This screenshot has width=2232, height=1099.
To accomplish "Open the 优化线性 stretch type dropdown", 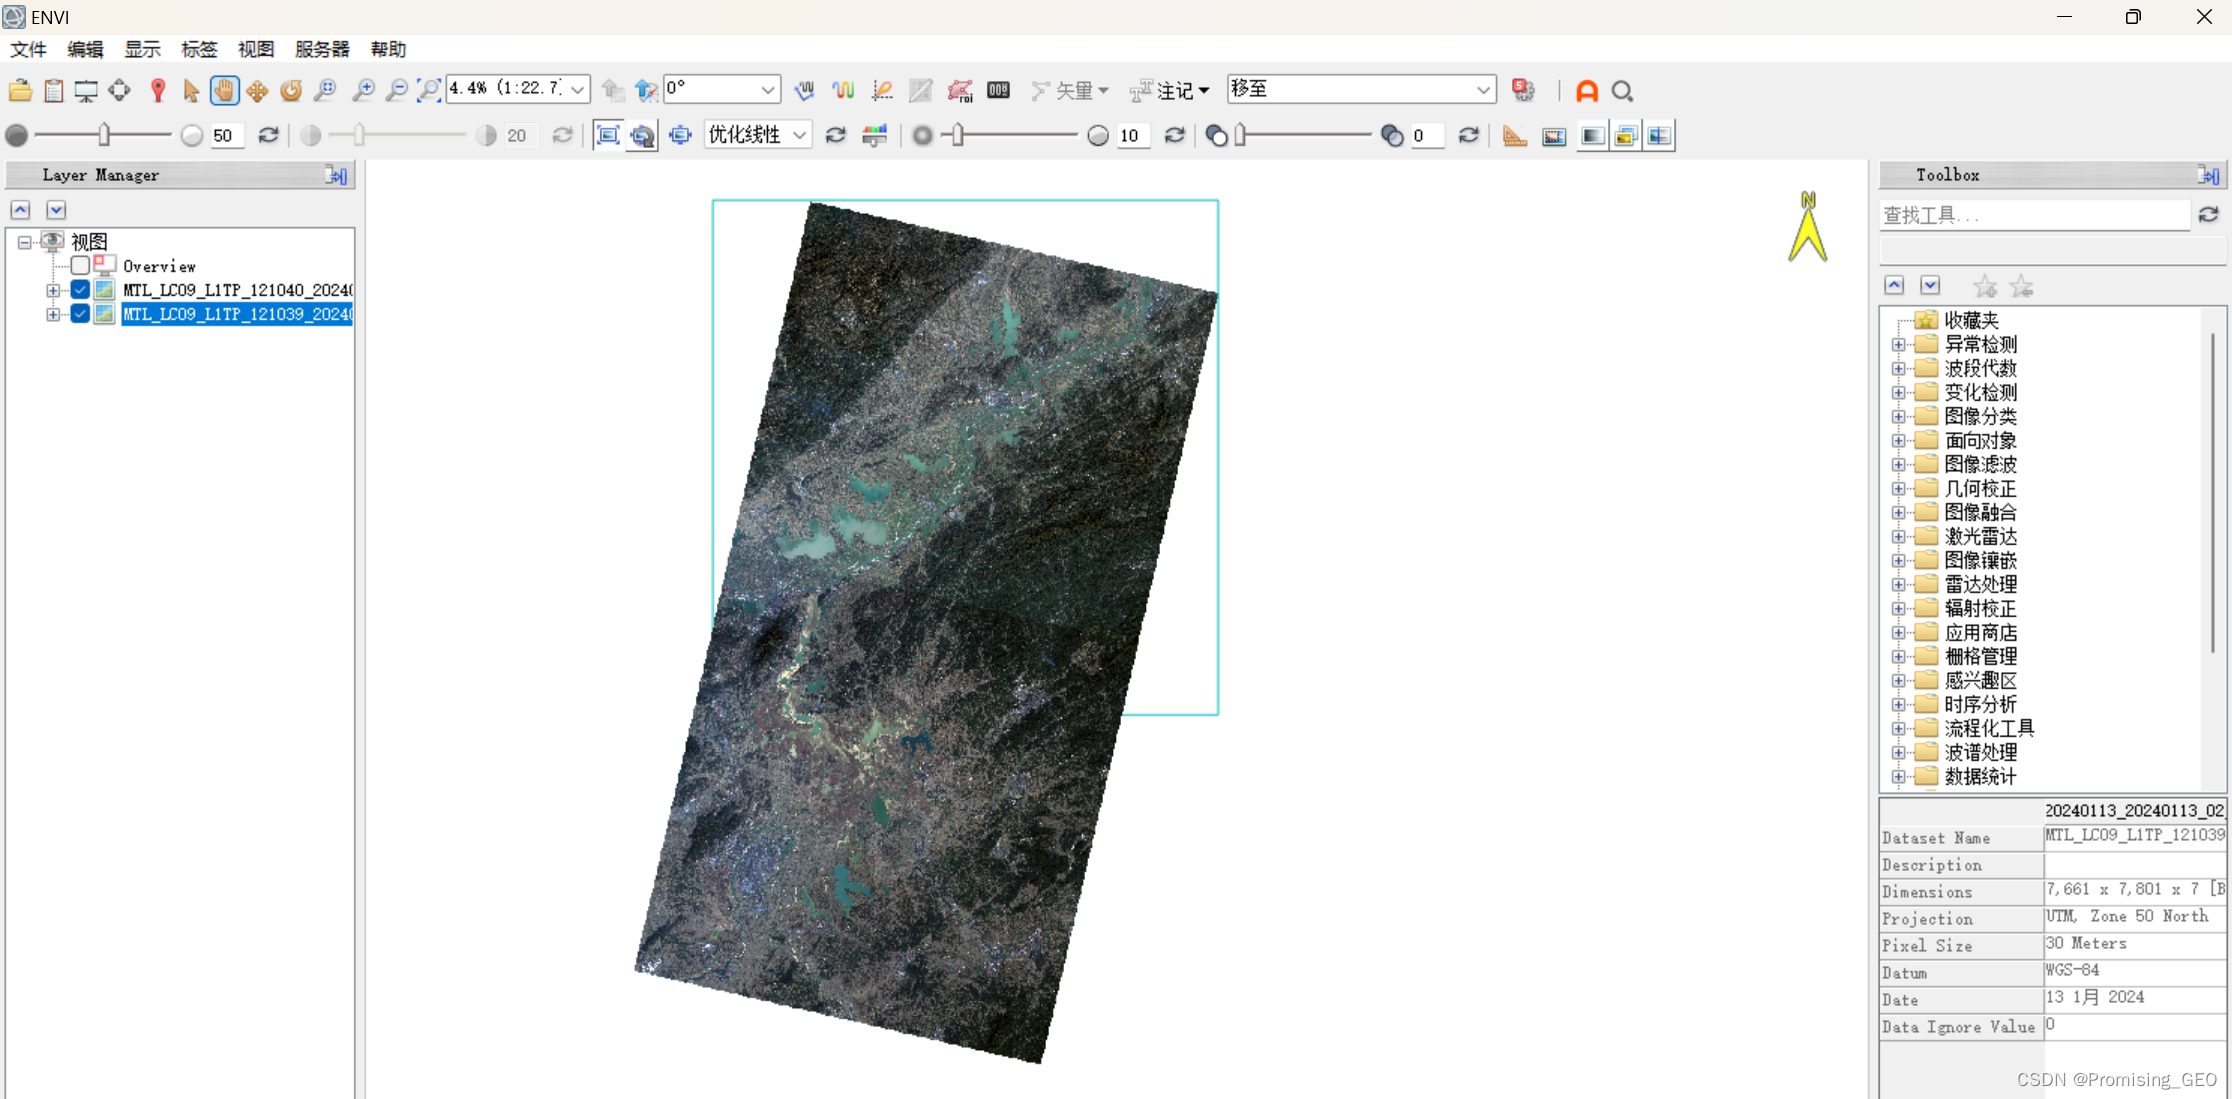I will (x=800, y=136).
